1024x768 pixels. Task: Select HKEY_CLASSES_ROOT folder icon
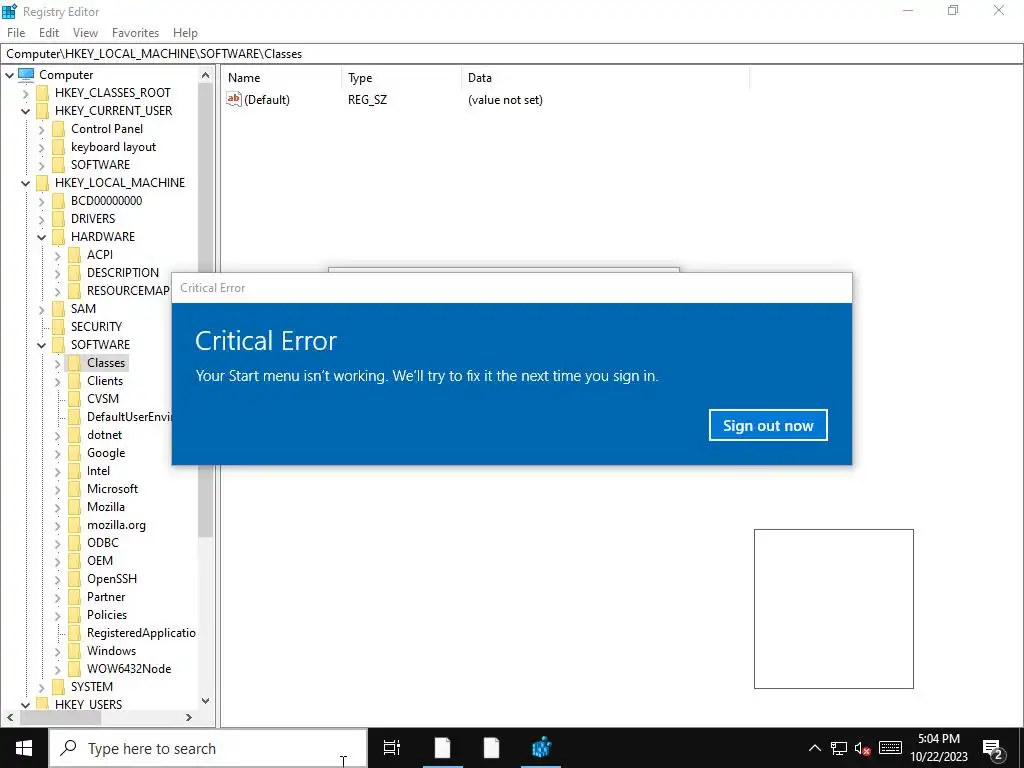[42, 93]
